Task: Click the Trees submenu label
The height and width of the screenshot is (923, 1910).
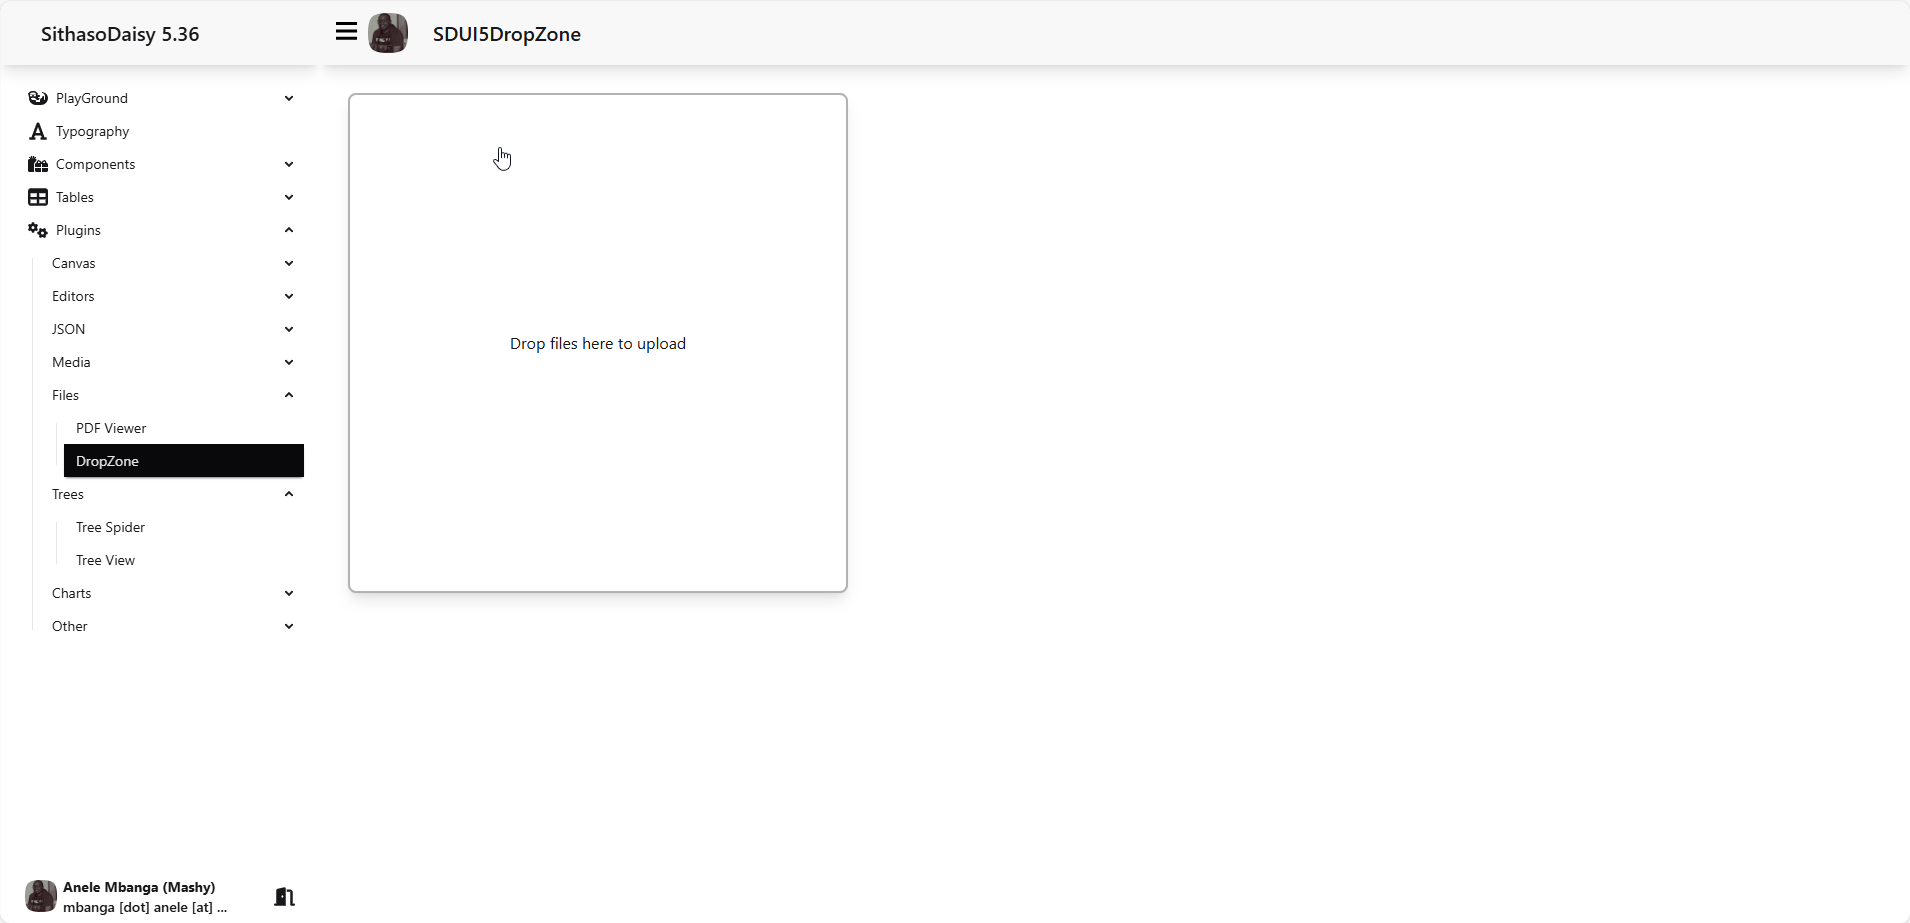Action: pyautogui.click(x=68, y=494)
